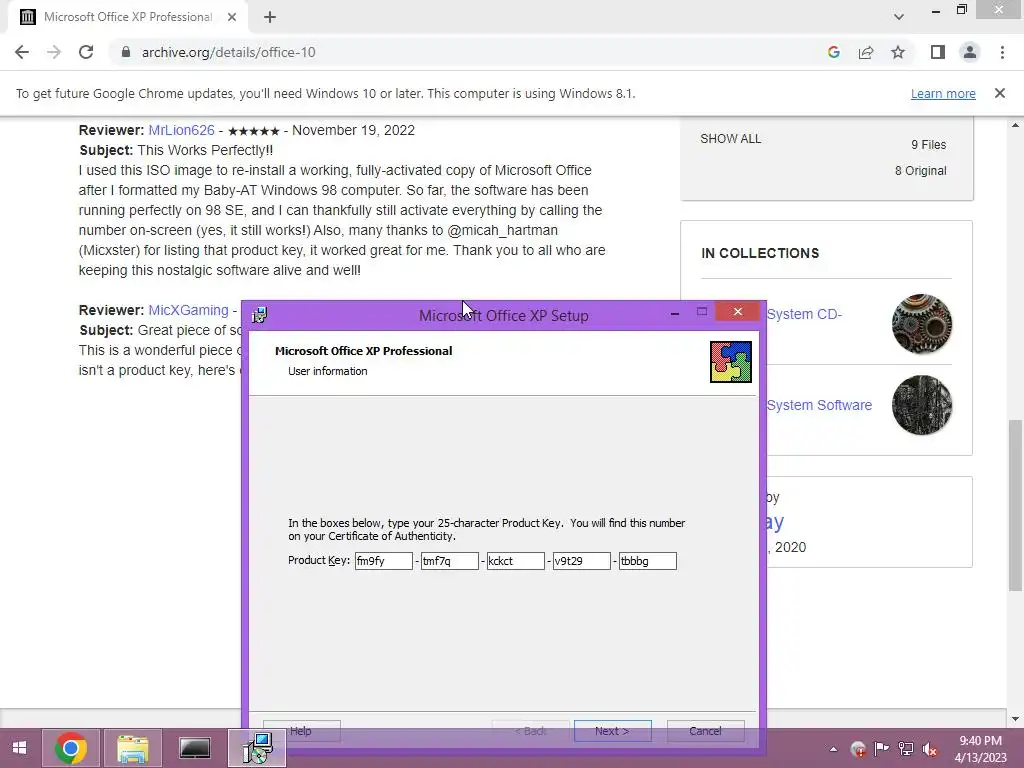1024x768 pixels.
Task: Click the muted volume tray icon
Action: click(x=930, y=749)
